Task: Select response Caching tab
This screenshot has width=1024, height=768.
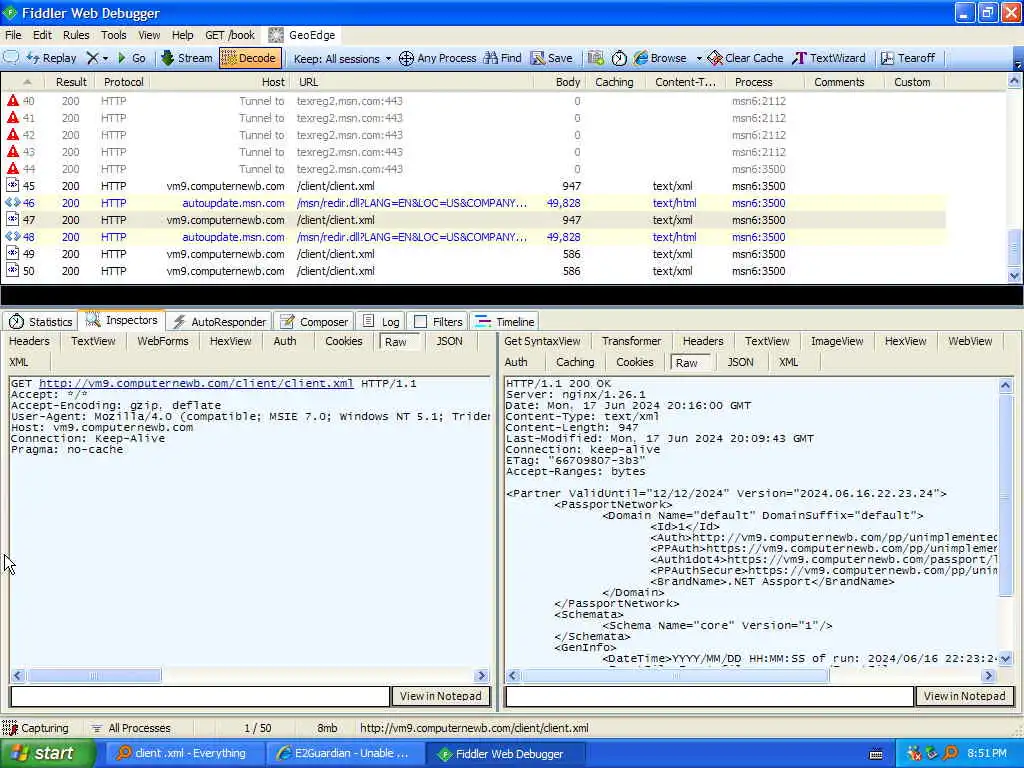Action: [575, 362]
